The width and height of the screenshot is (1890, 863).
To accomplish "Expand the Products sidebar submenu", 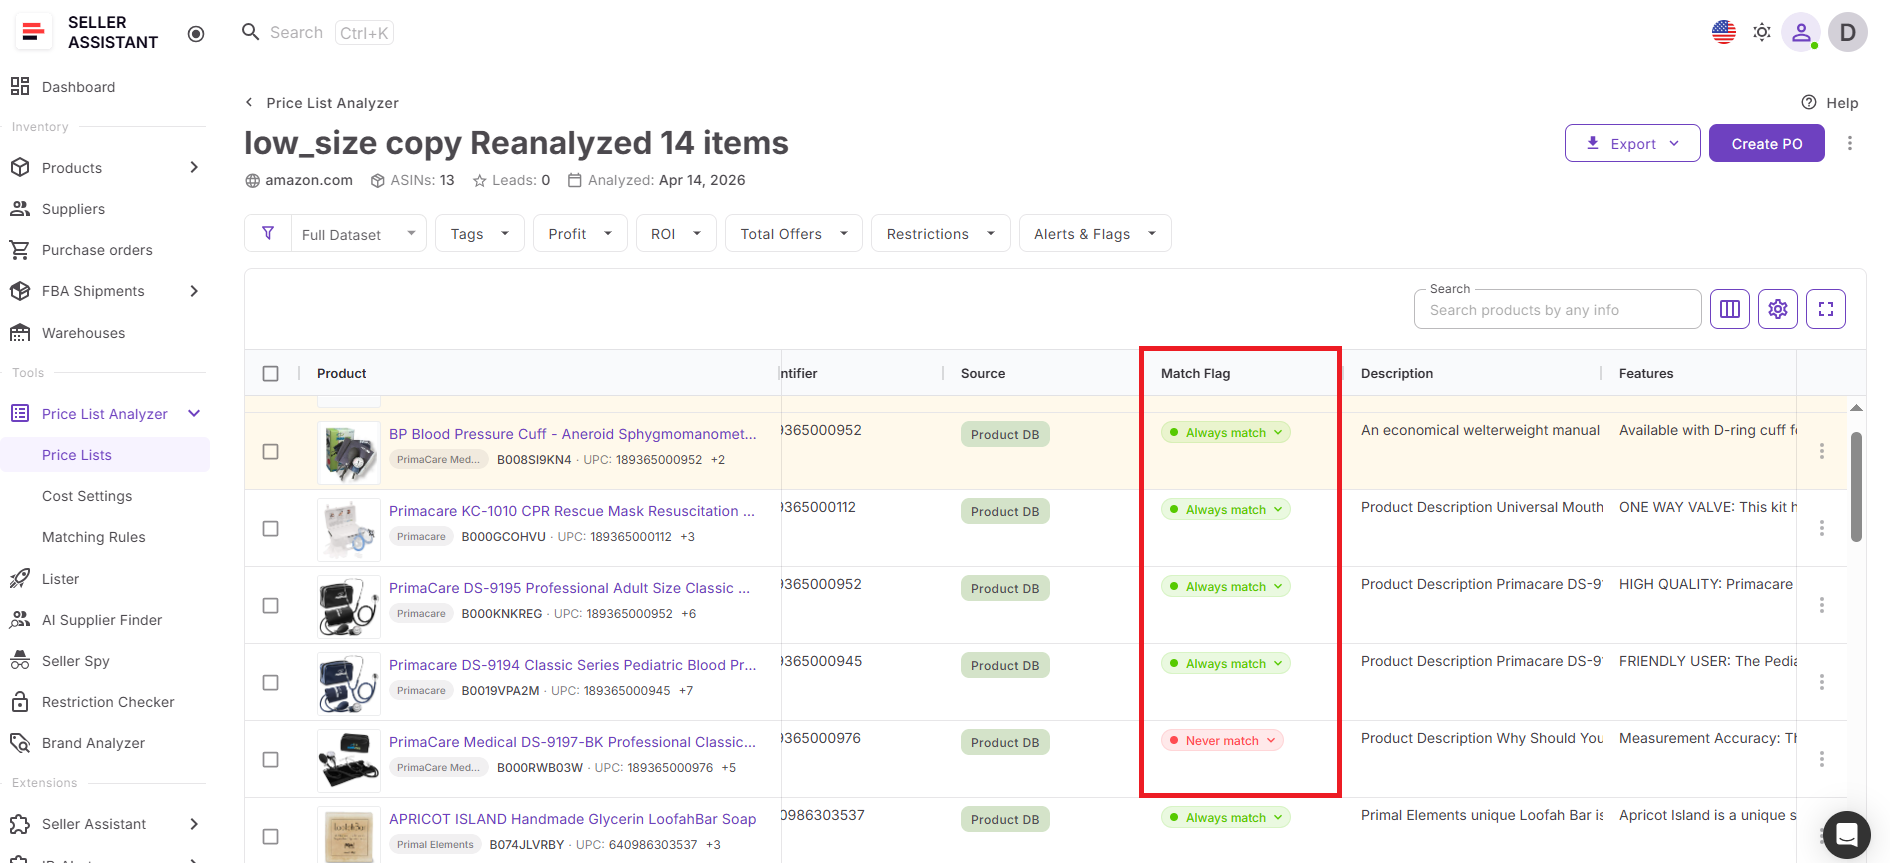I will [194, 167].
